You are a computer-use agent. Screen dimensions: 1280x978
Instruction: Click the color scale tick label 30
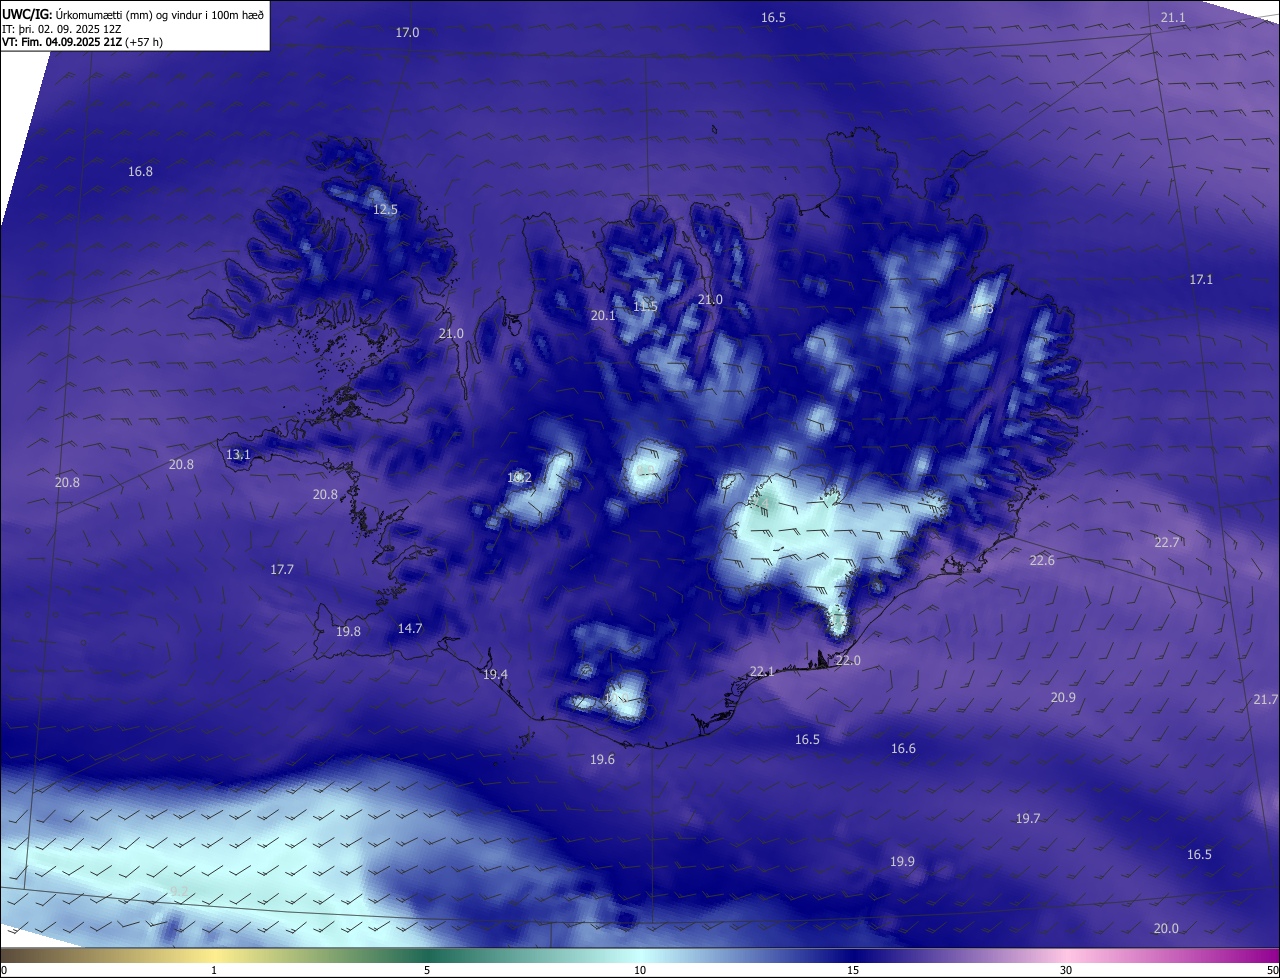[x=1066, y=970]
